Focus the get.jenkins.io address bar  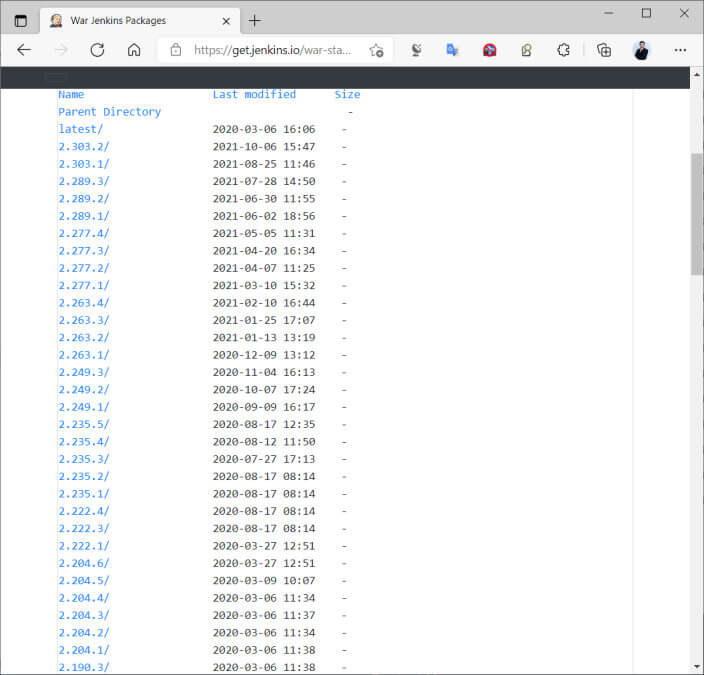click(273, 50)
